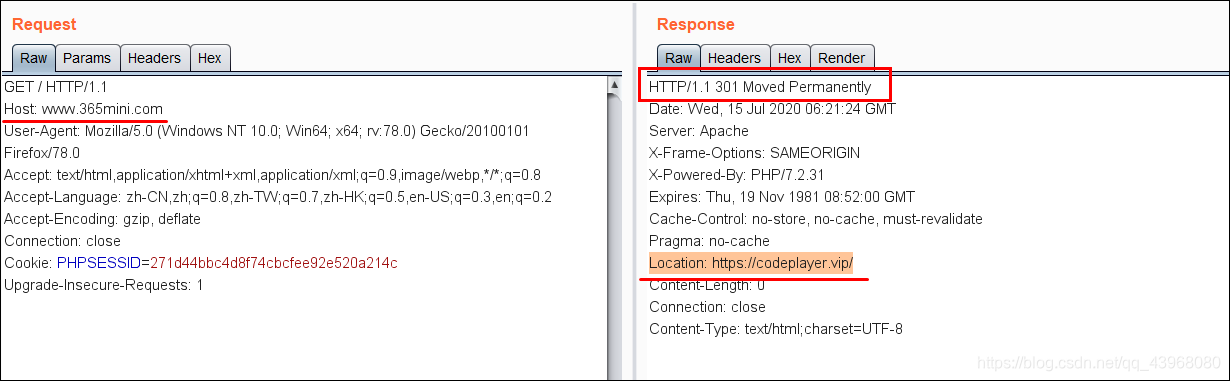1230x381 pixels.
Task: Click the request pane vertical scrollbar track
Action: point(615,236)
